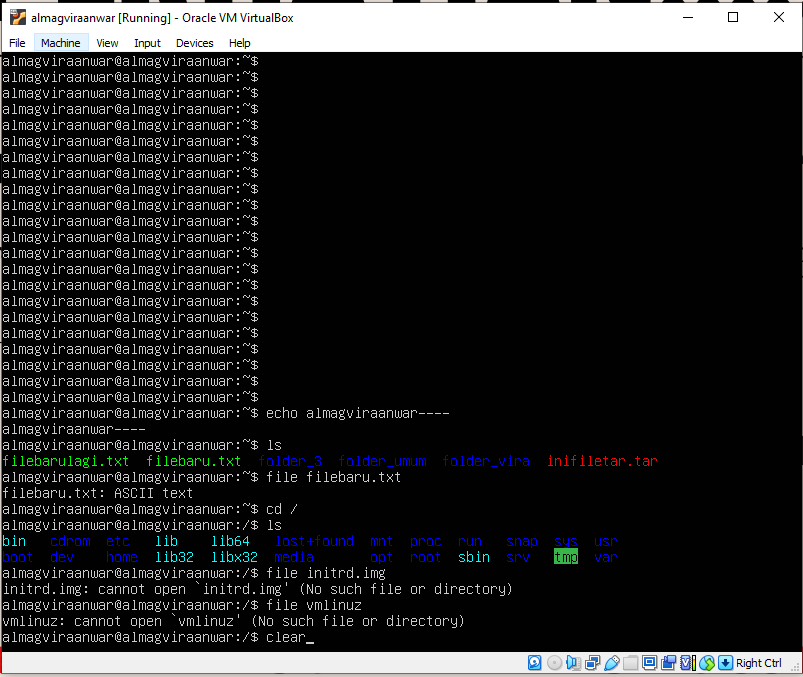The height and width of the screenshot is (677, 803).
Task: Click the optical disk indicator icon
Action: 554,663
